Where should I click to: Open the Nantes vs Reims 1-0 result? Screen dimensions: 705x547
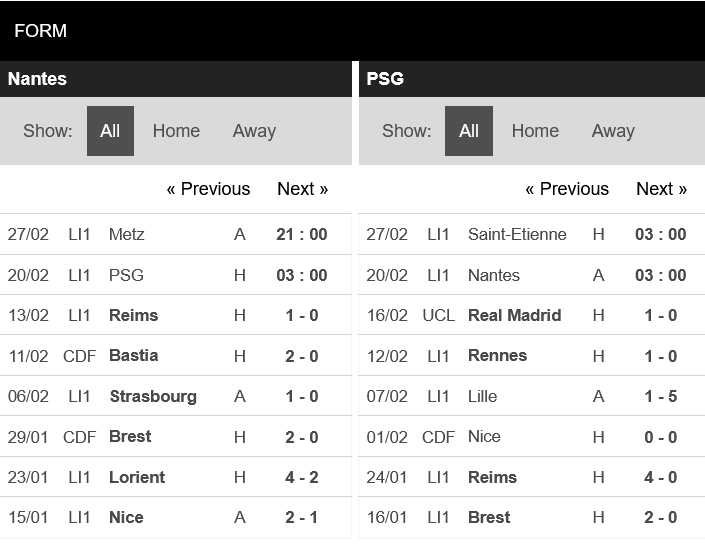click(x=176, y=315)
